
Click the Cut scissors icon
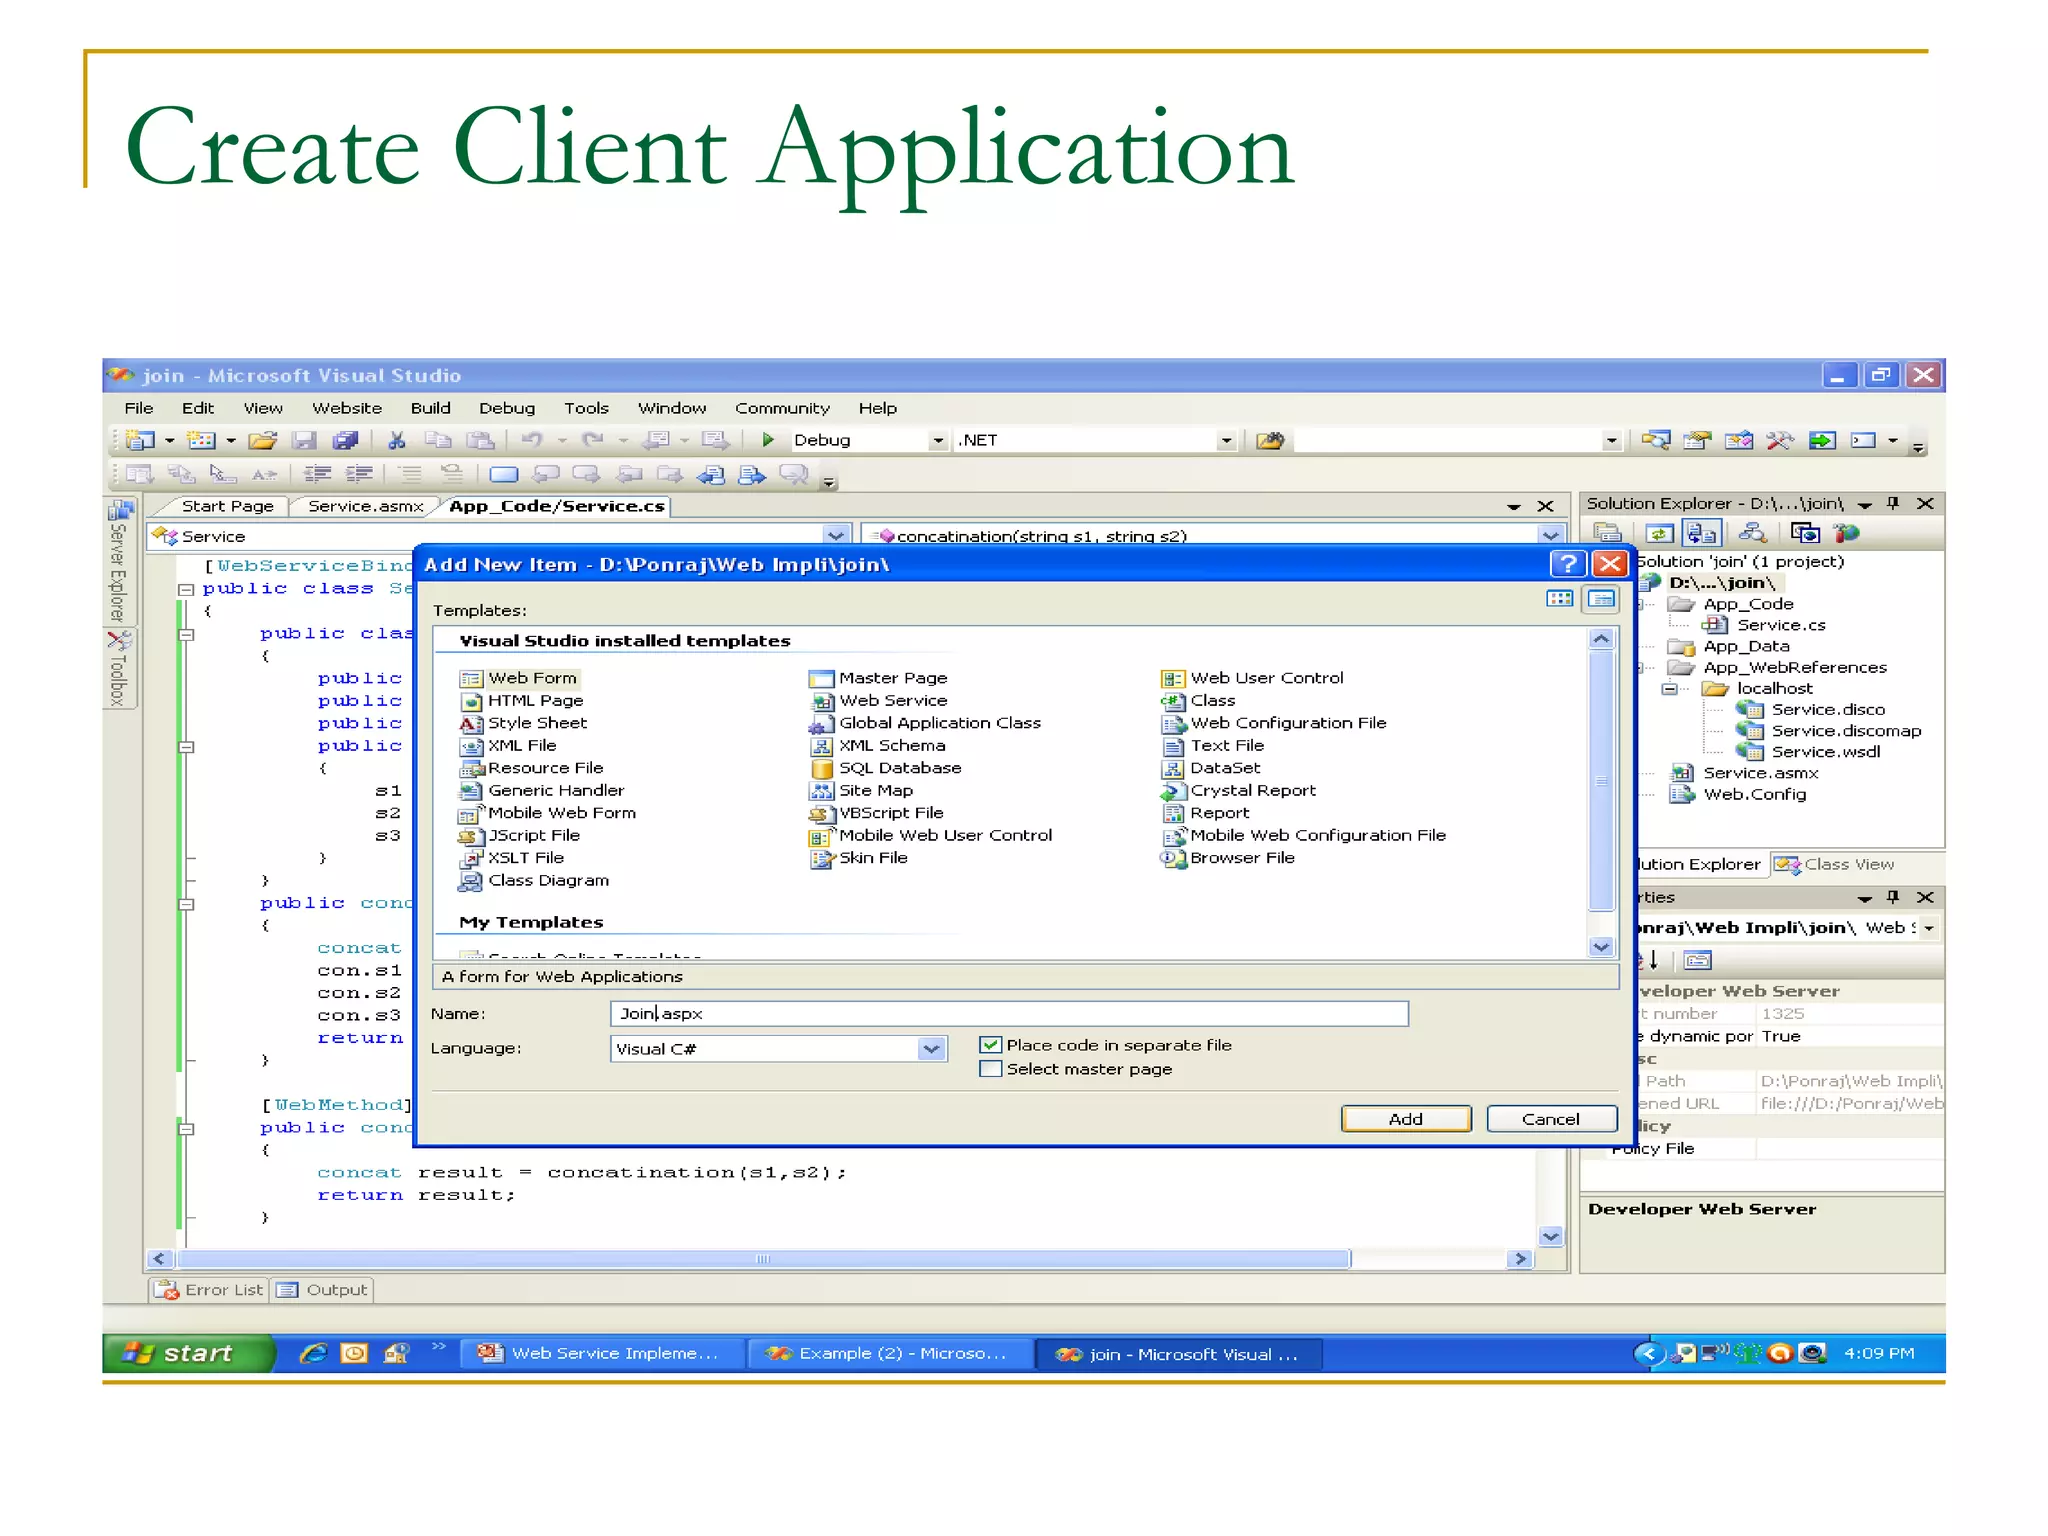(x=397, y=440)
